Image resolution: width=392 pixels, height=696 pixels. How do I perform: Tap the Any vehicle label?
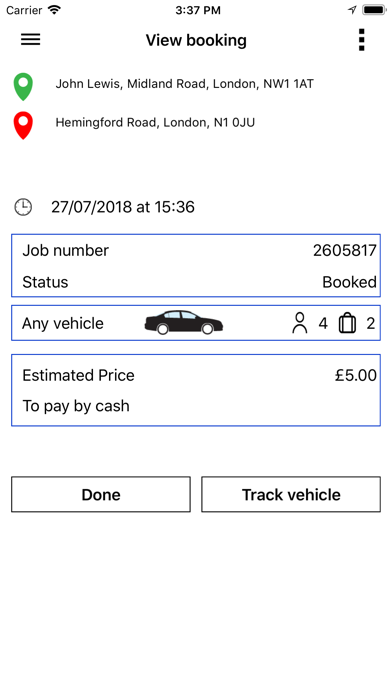coord(63,324)
